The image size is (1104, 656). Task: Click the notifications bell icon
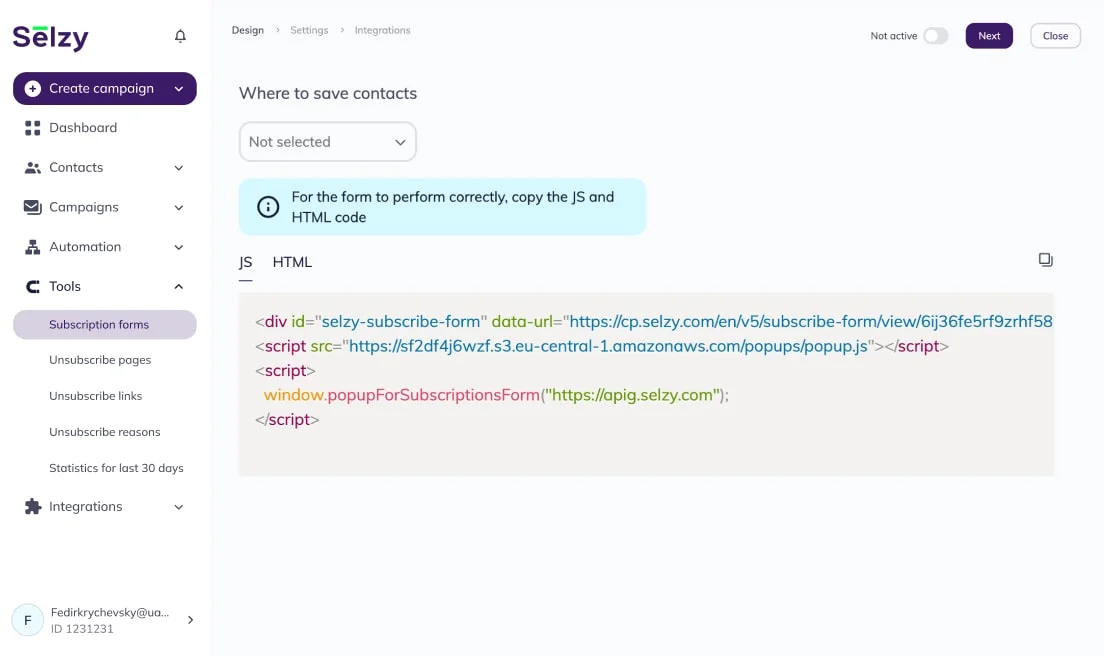click(x=180, y=36)
